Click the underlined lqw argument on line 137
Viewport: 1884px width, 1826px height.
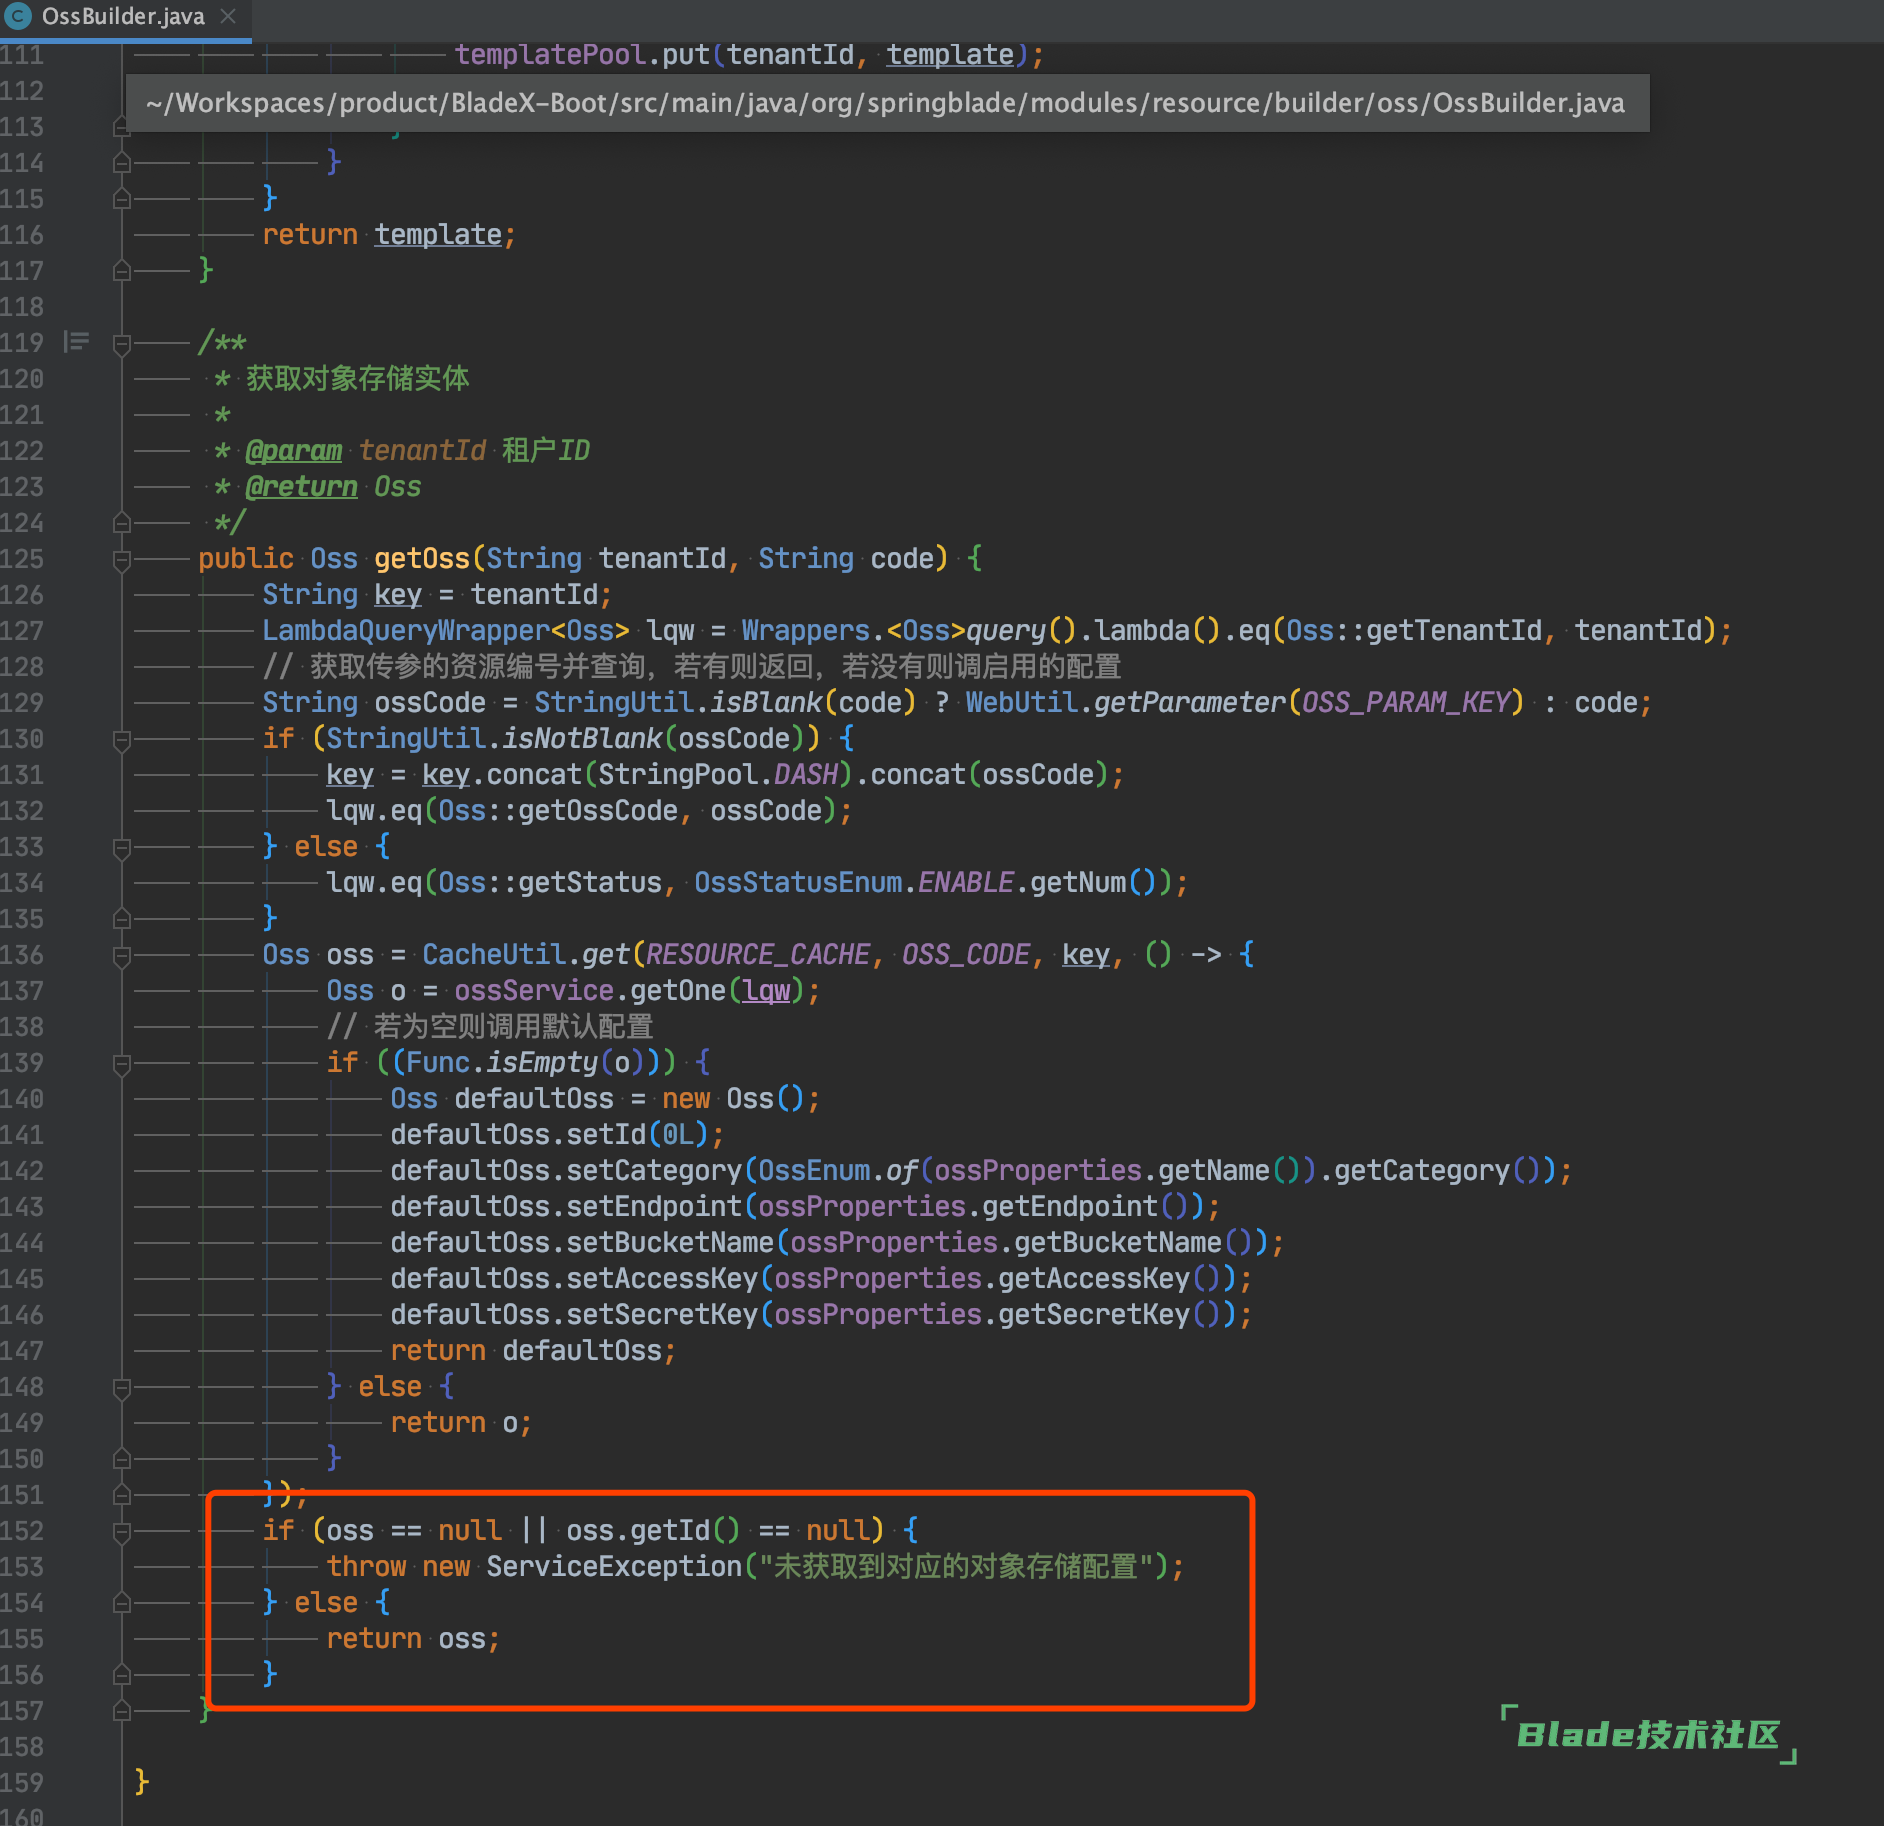(x=766, y=991)
